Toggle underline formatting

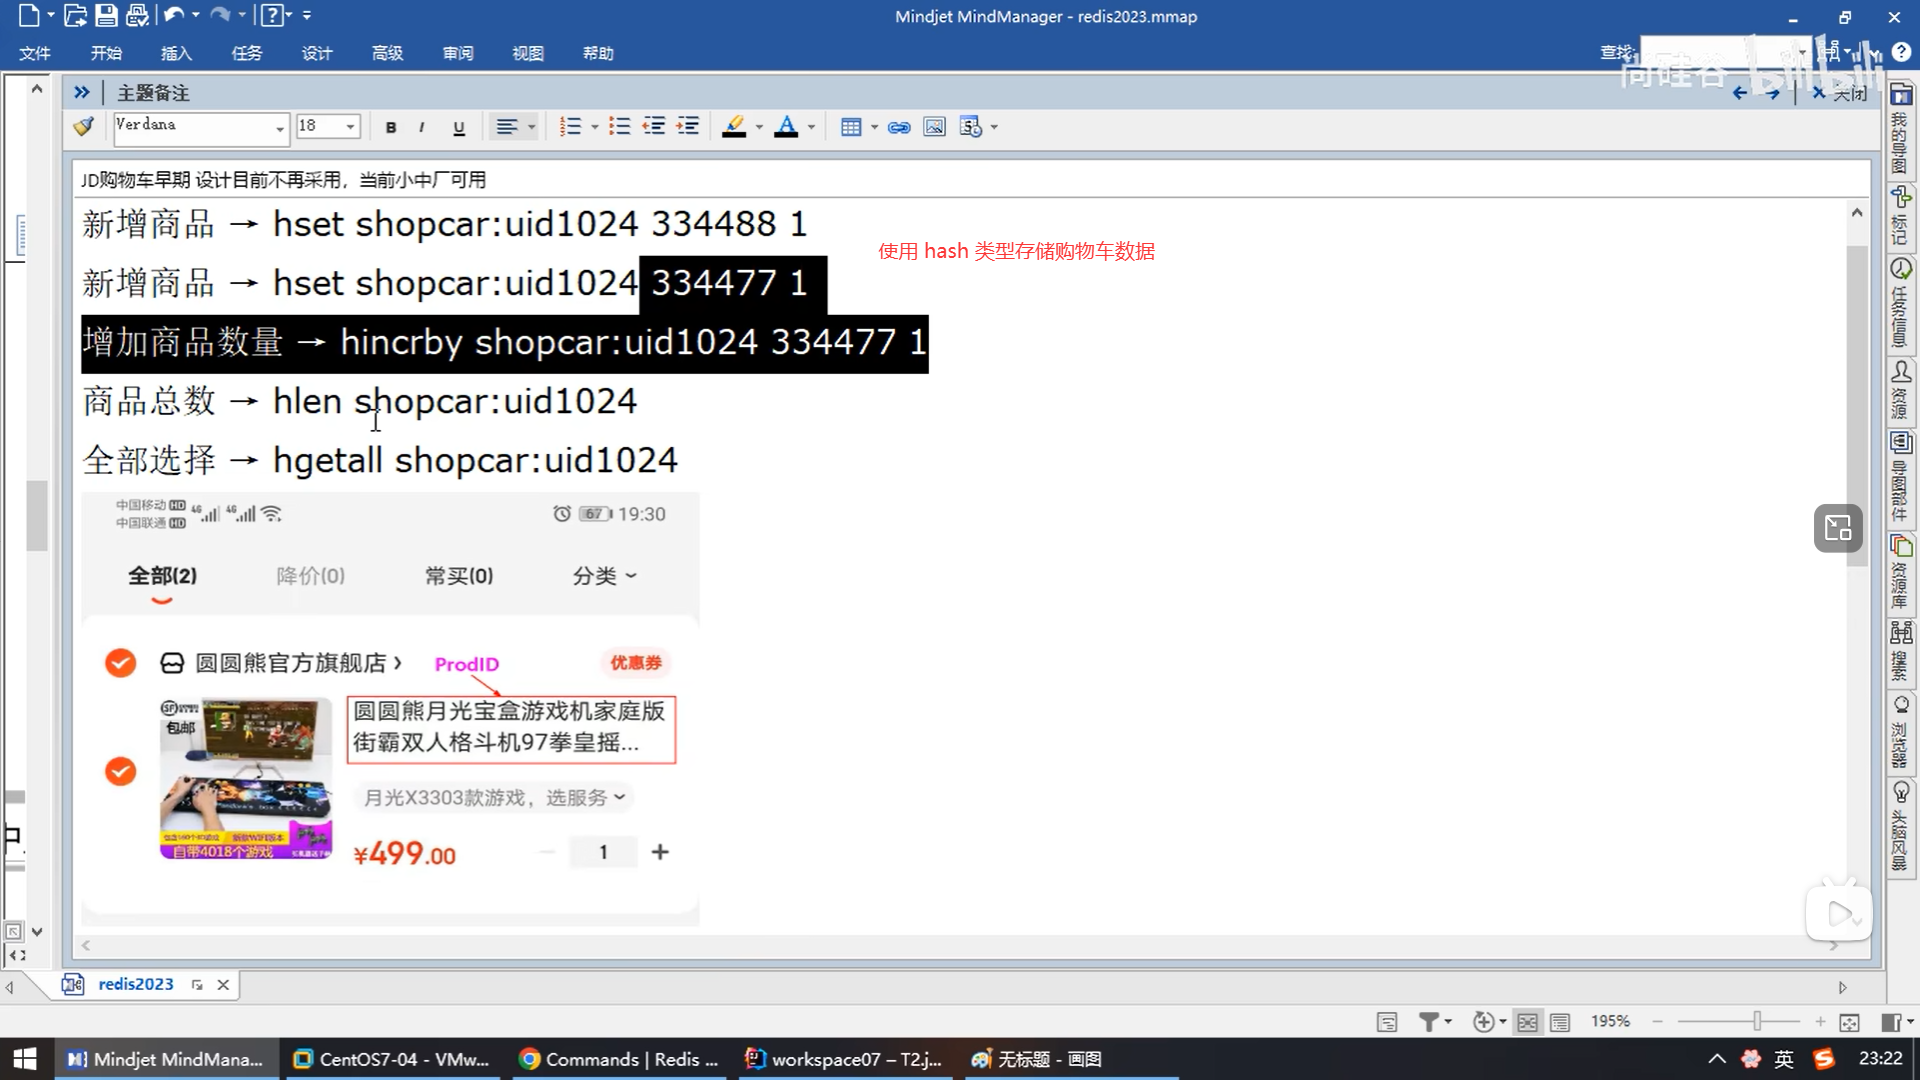coord(459,127)
